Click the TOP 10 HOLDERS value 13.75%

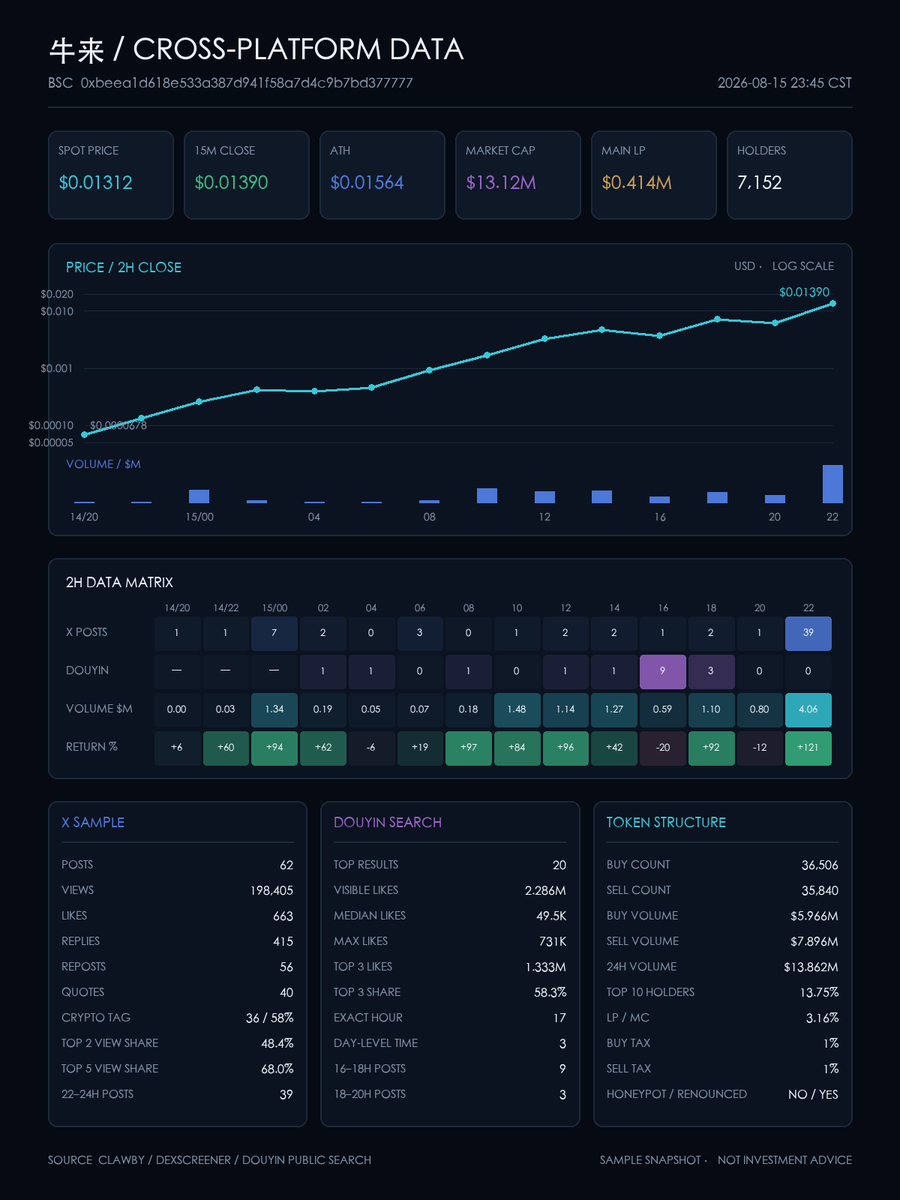[820, 992]
